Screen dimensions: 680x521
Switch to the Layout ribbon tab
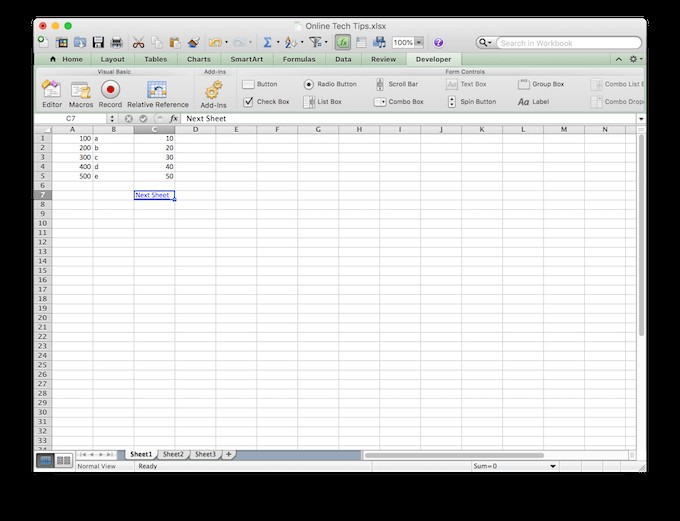coord(112,59)
